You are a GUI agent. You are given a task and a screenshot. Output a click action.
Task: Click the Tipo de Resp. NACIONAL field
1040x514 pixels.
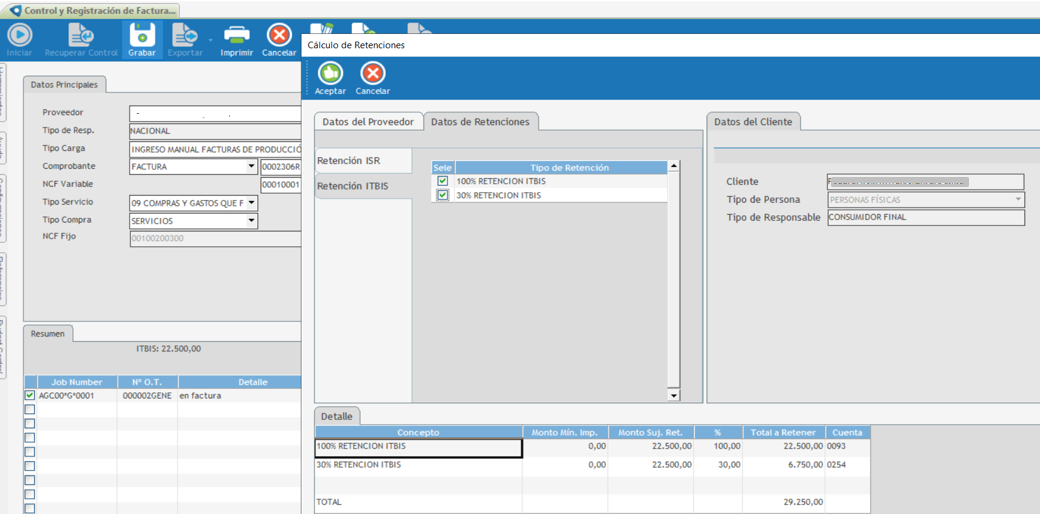click(215, 131)
